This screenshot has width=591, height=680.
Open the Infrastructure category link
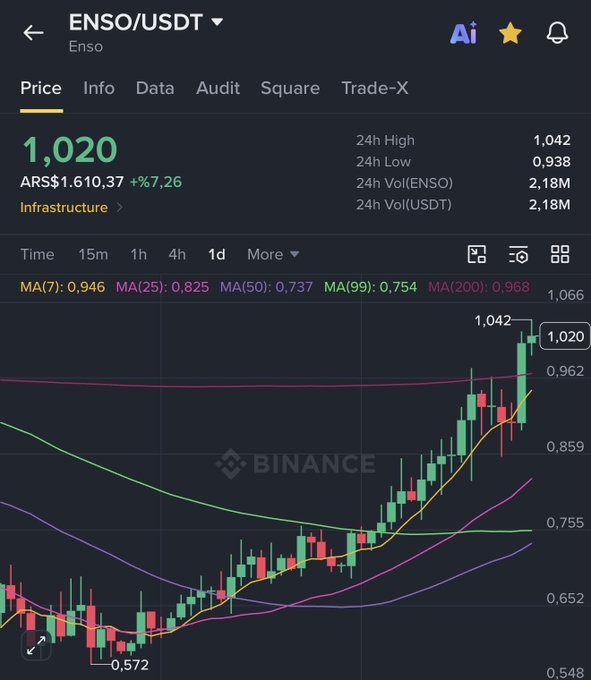click(x=64, y=208)
